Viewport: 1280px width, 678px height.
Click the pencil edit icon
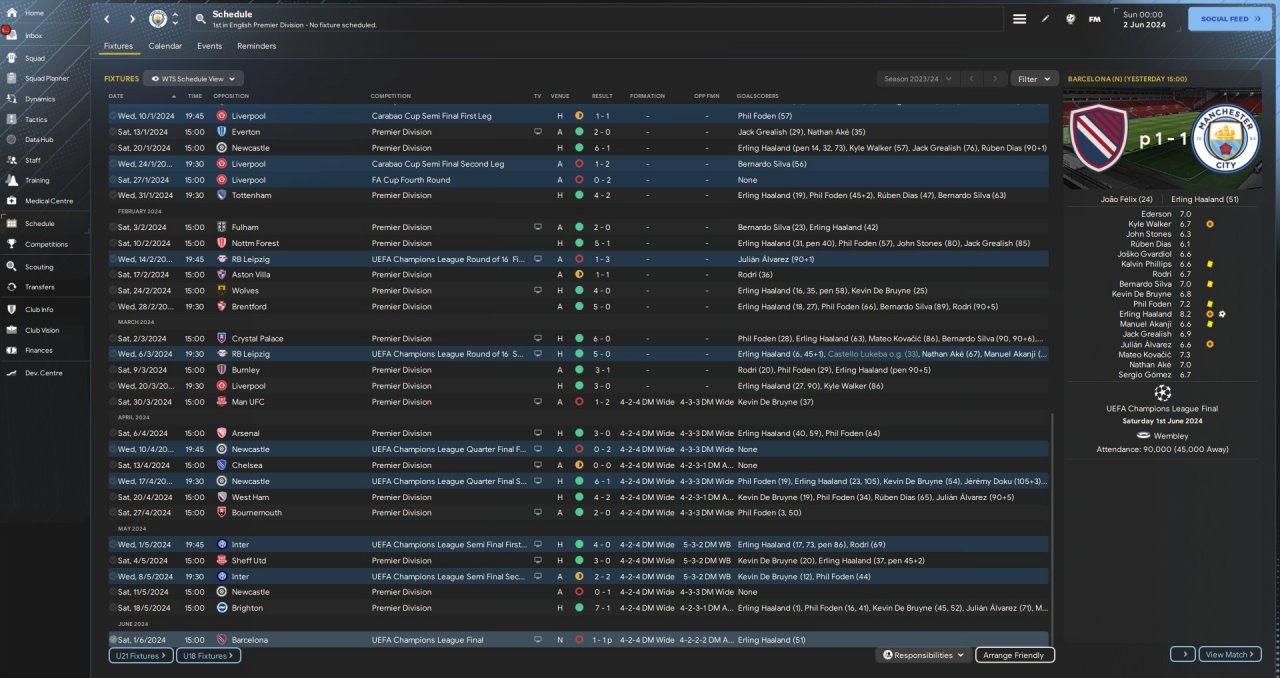pos(1046,19)
